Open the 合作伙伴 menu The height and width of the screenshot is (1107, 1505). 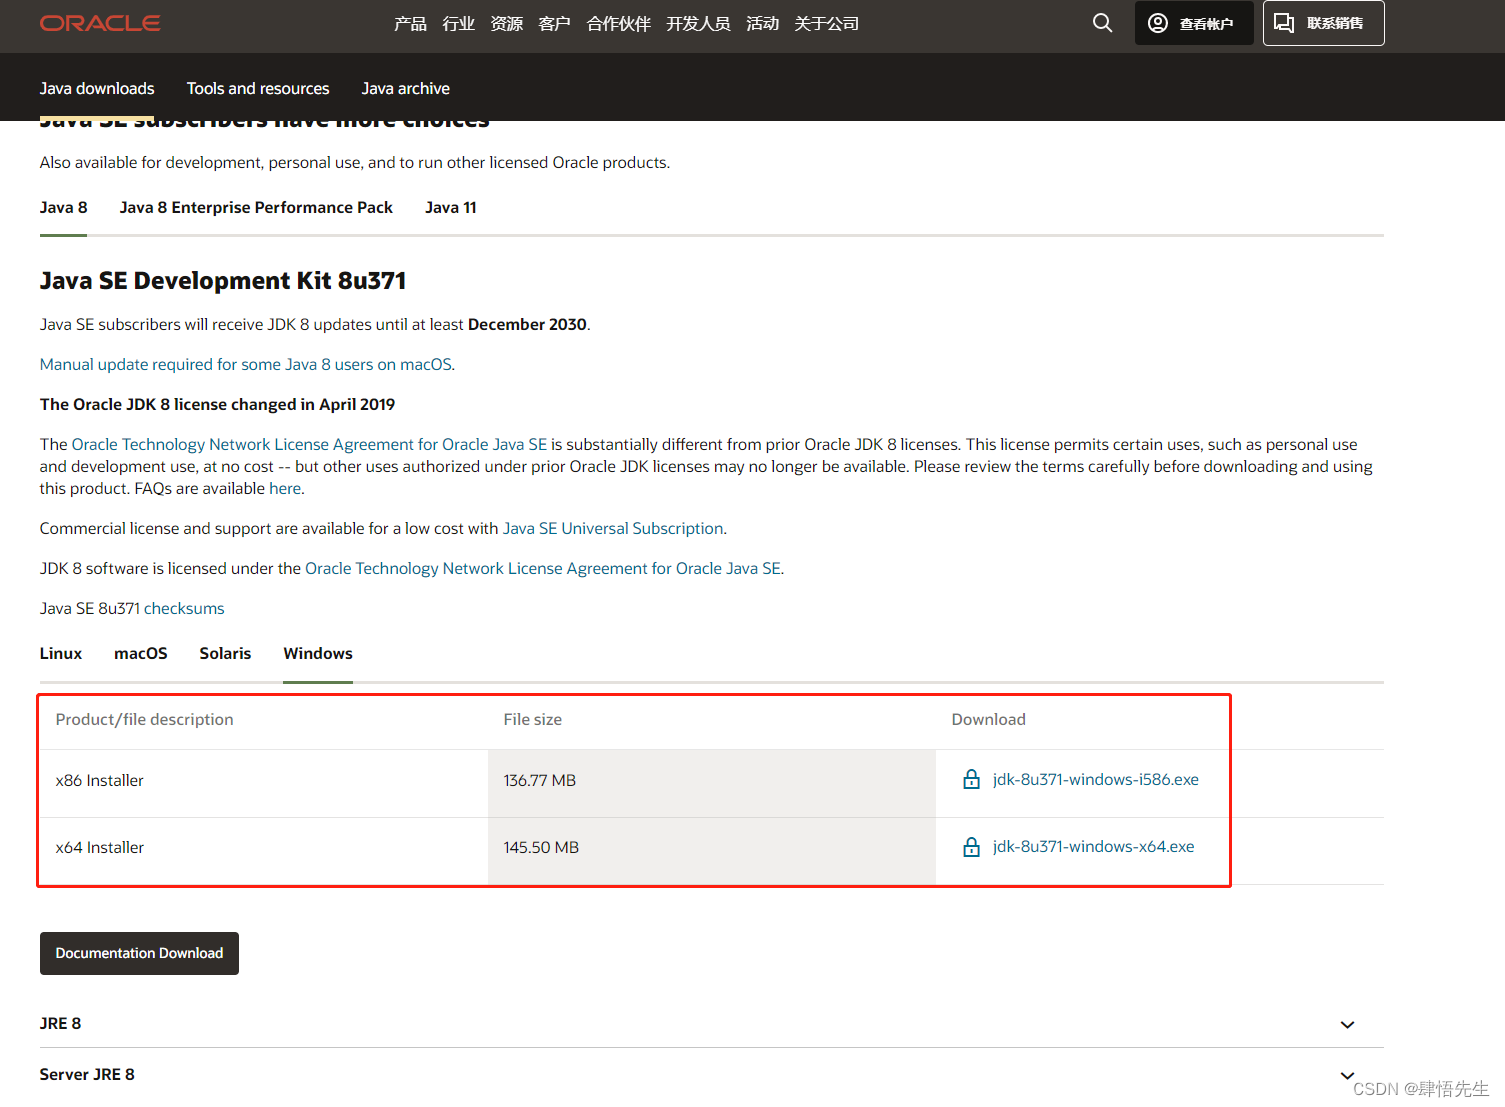(618, 23)
